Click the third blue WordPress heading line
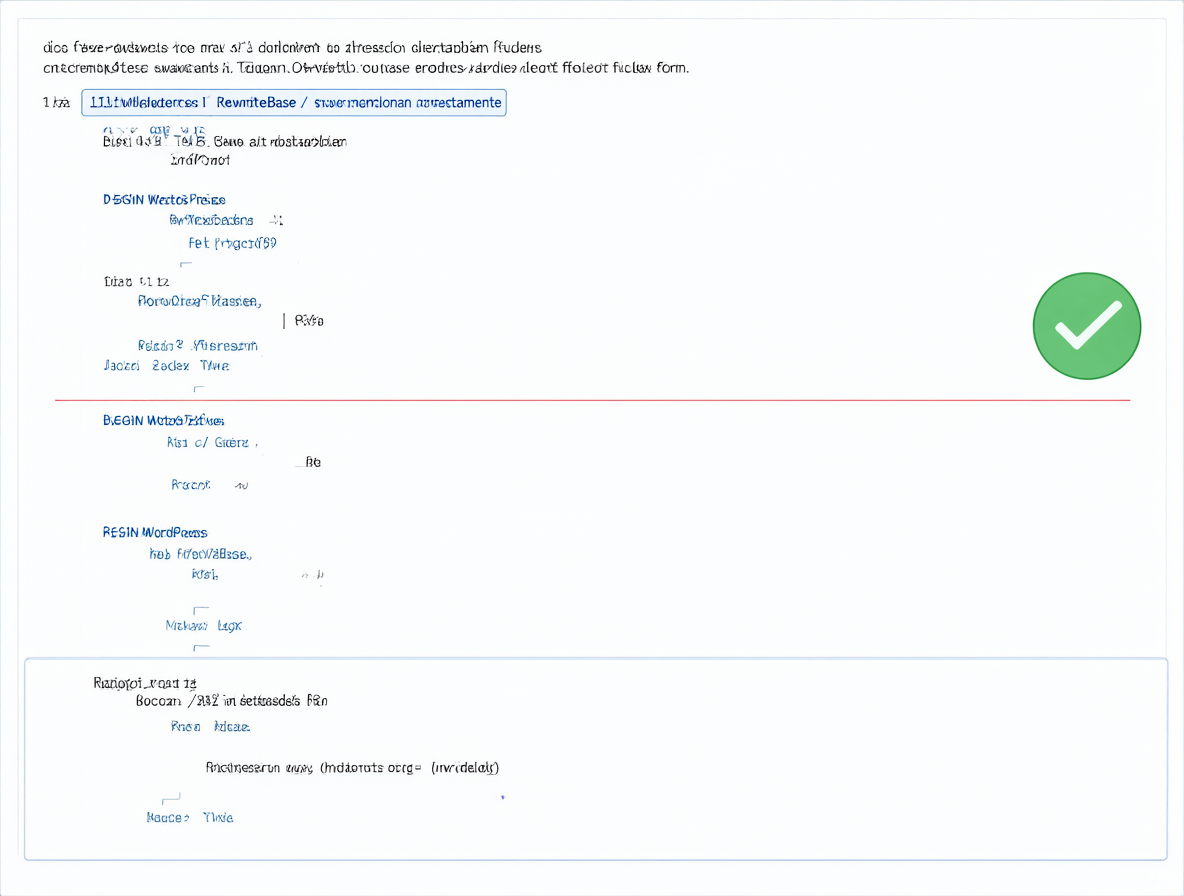 [x=155, y=533]
